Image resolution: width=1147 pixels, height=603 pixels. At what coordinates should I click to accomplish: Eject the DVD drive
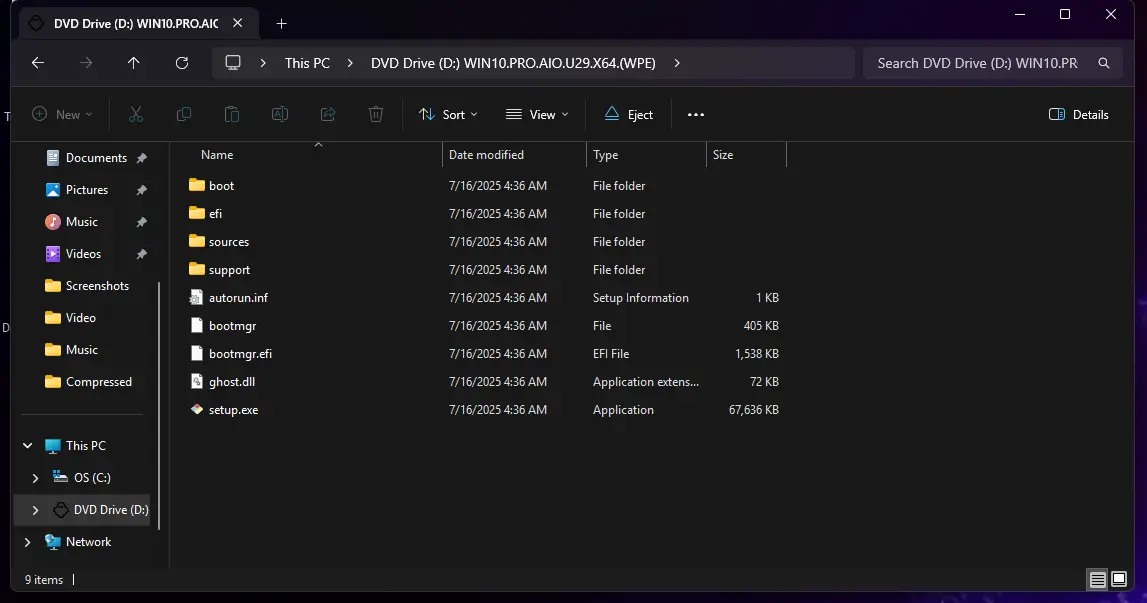628,114
